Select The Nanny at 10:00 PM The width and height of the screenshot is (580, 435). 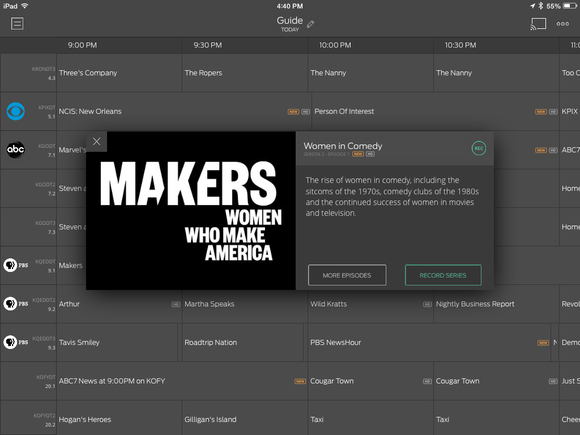point(371,73)
